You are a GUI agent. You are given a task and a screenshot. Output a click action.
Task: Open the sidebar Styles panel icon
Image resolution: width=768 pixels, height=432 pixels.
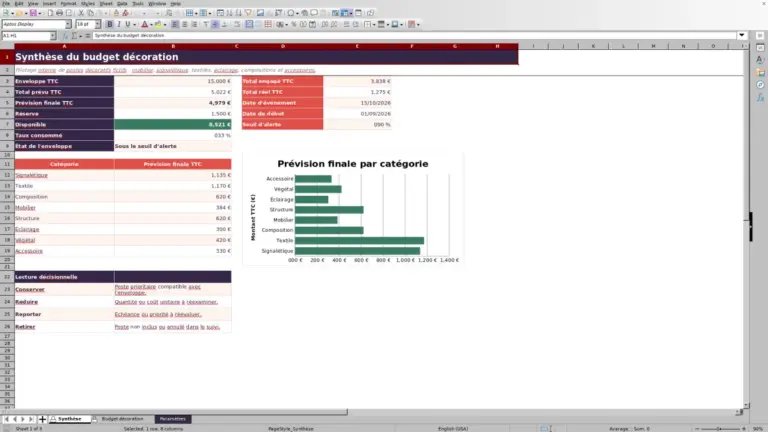(x=760, y=60)
